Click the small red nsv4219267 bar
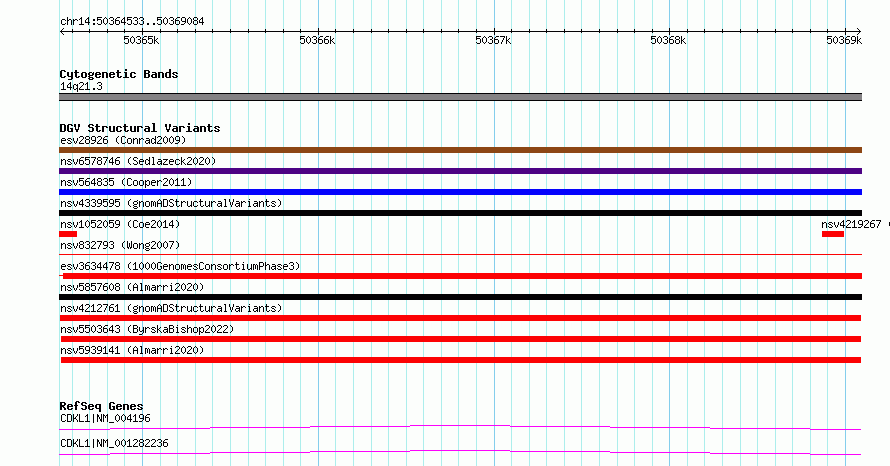The width and height of the screenshot is (890, 466). click(833, 234)
